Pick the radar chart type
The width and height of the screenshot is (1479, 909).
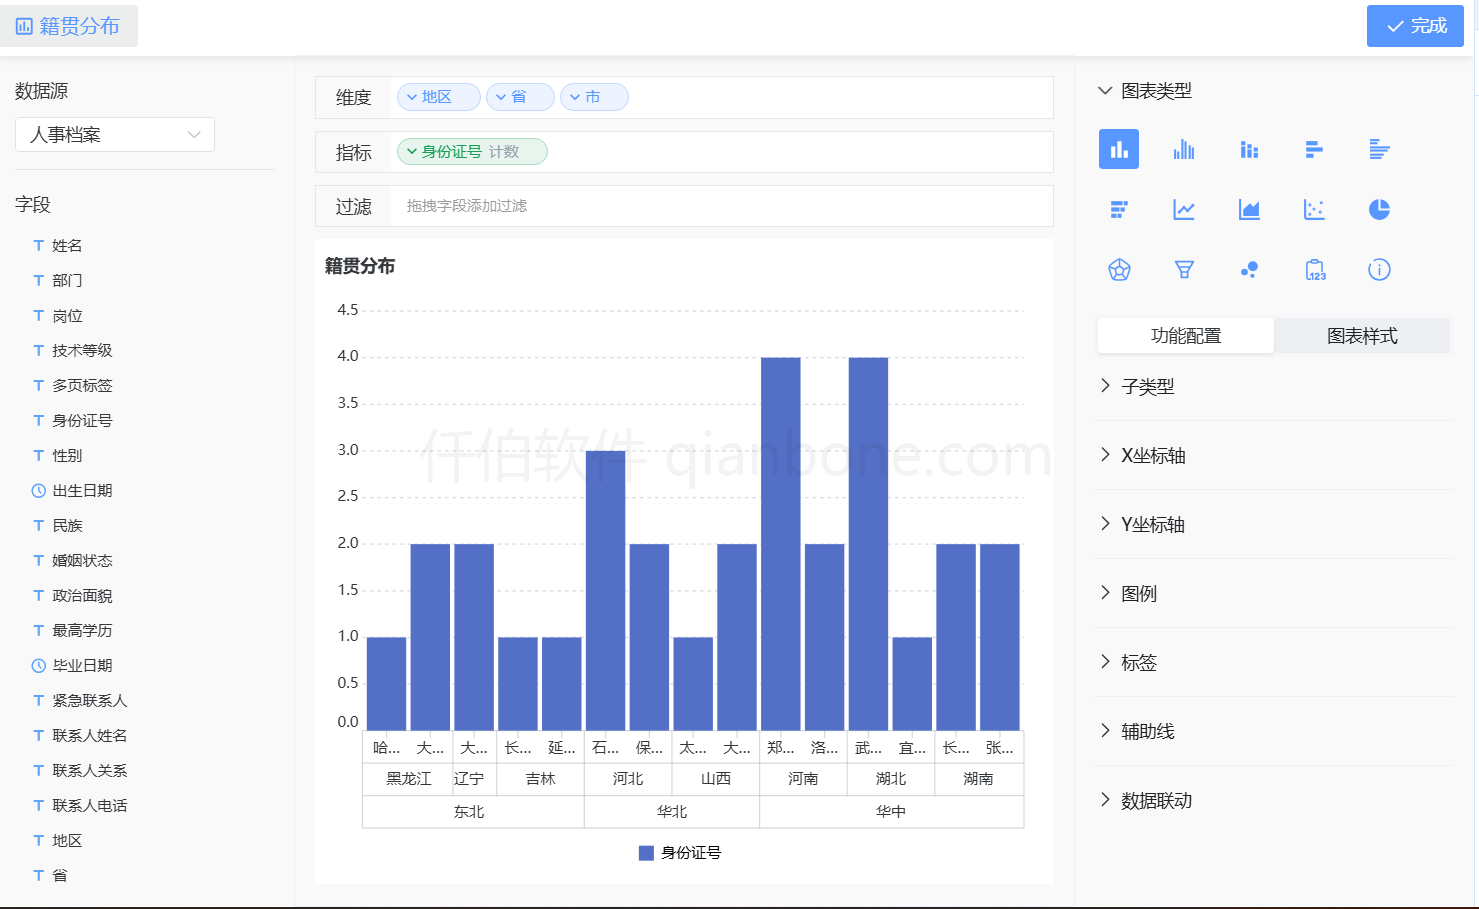(1118, 269)
